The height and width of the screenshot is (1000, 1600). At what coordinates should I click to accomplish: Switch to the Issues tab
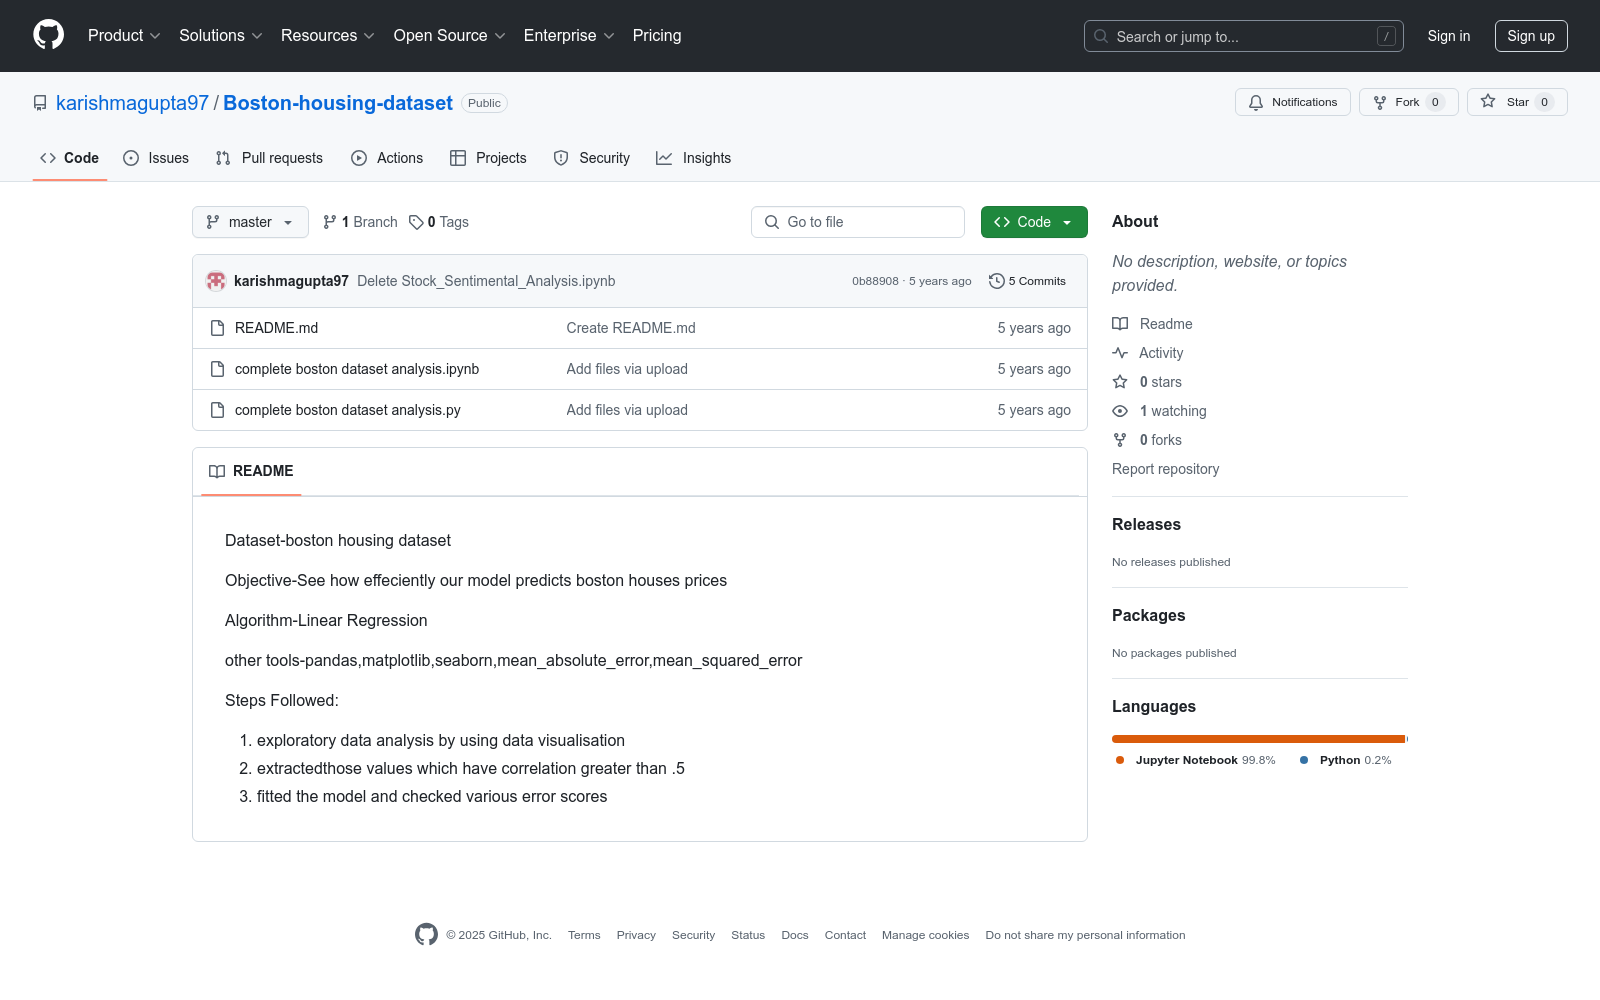coord(156,158)
